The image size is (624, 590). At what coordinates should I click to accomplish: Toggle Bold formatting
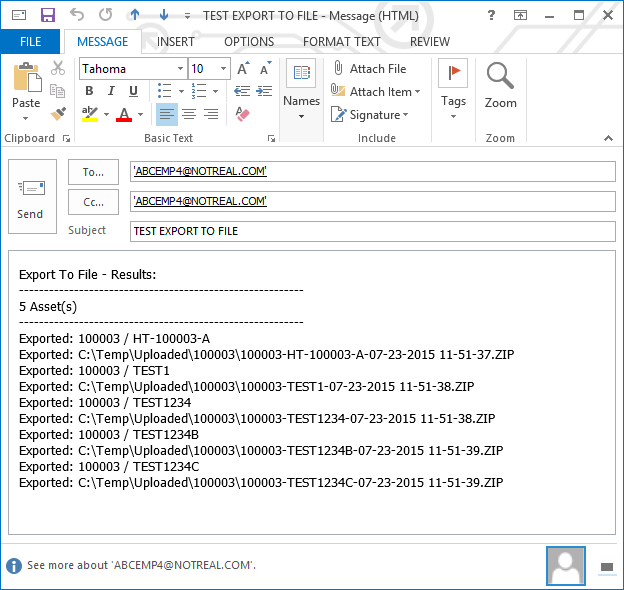[x=88, y=91]
